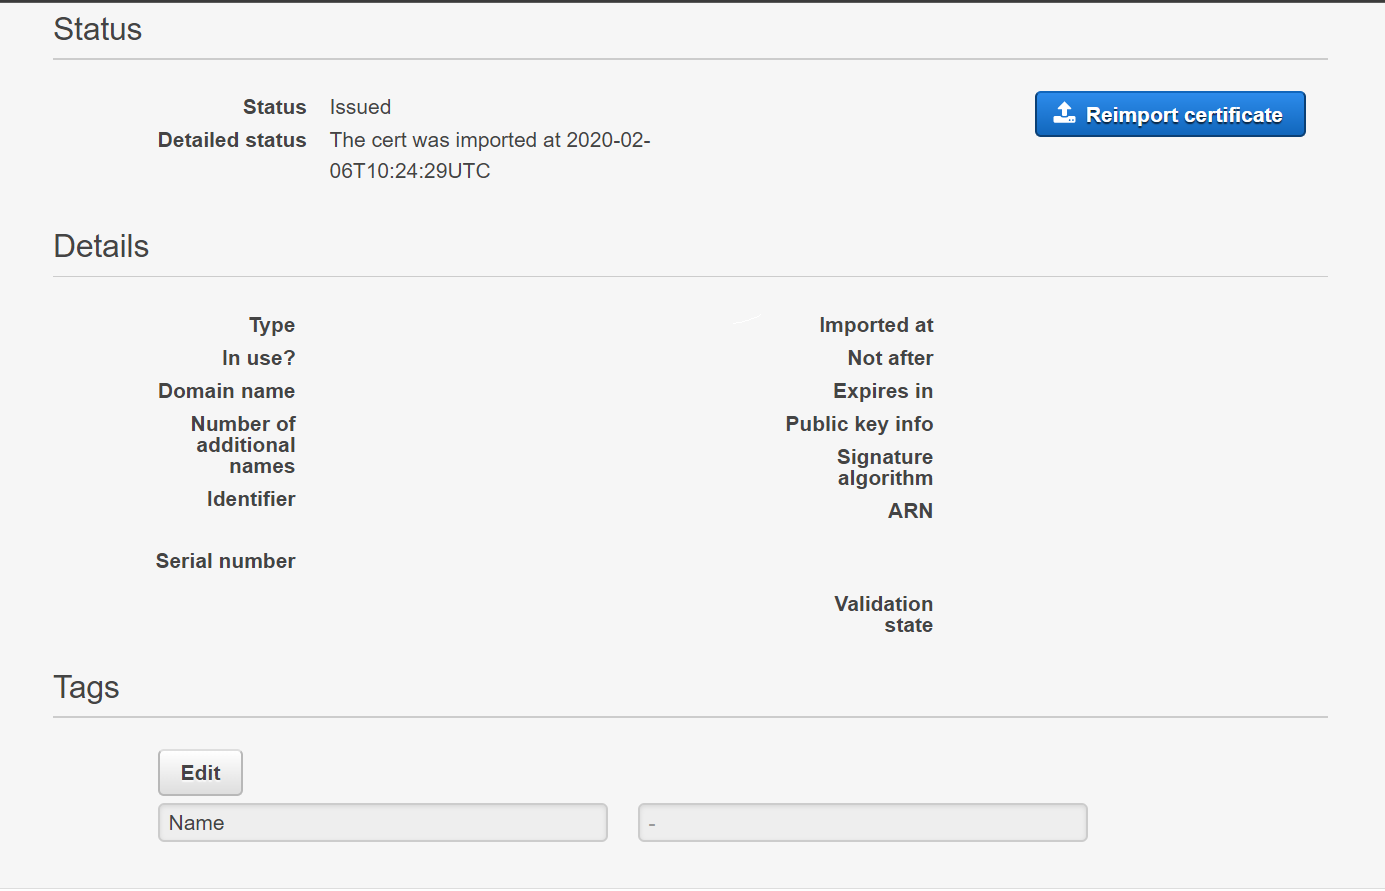Screen dimensions: 1385x891
Task: Select the Tags section heading
Action: [x=86, y=688]
